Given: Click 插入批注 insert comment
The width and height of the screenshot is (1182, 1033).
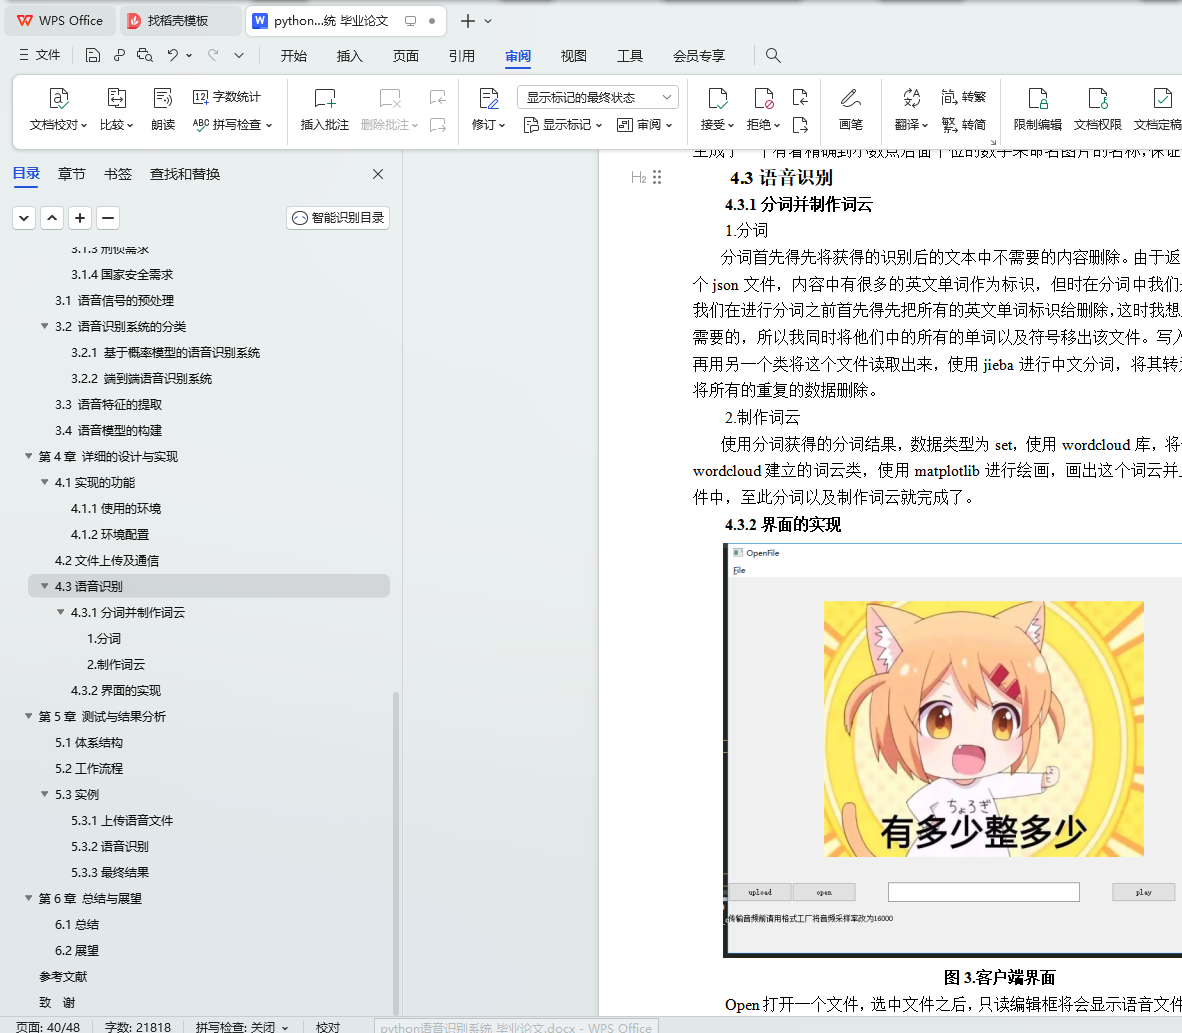Looking at the screenshot, I should tap(325, 110).
